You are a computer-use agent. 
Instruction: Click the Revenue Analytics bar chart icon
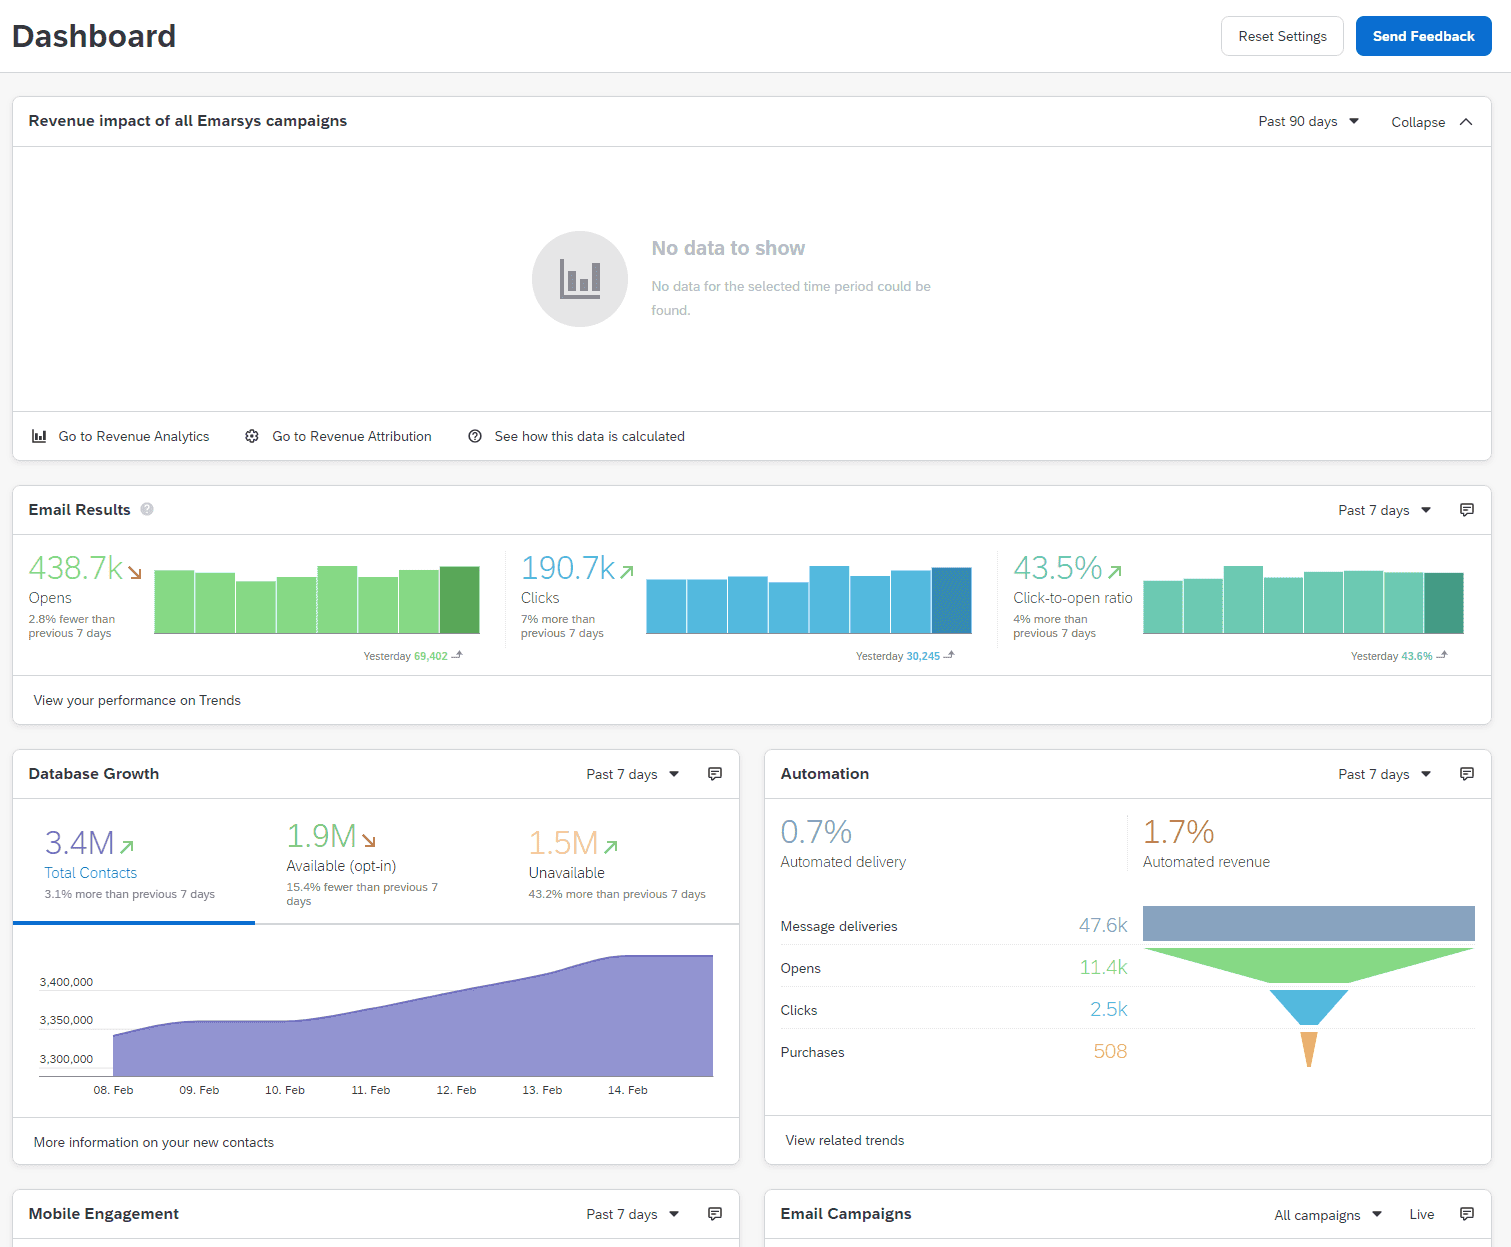[38, 436]
